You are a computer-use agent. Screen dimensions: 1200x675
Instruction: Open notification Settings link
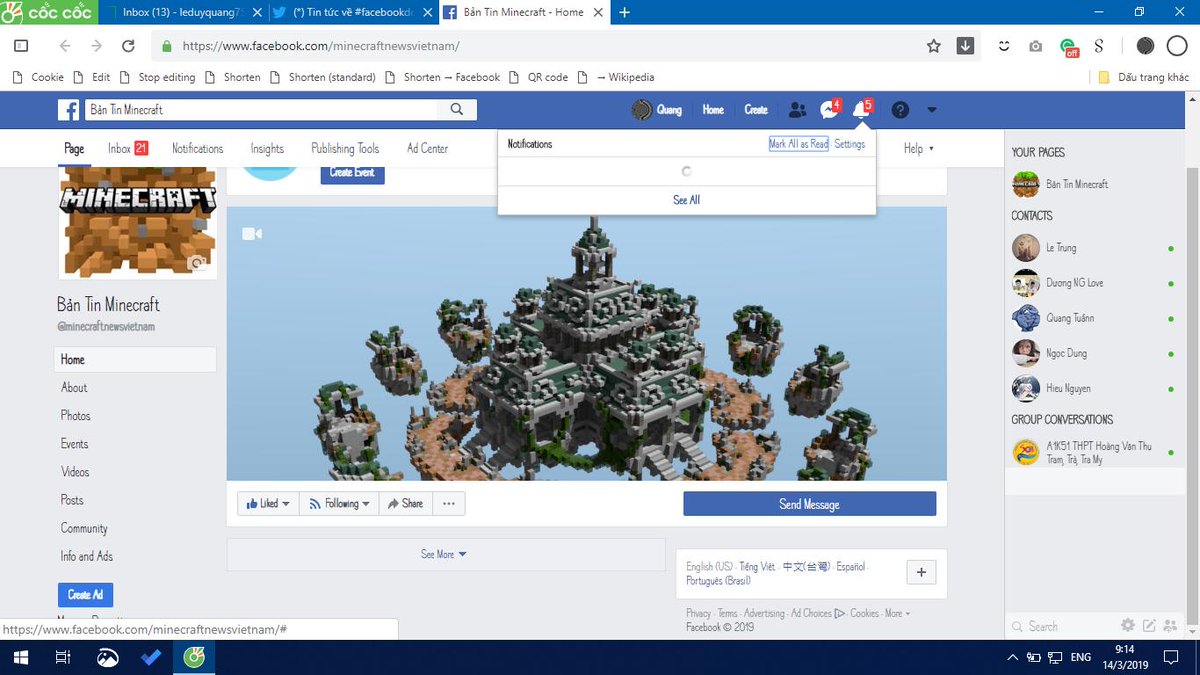(x=850, y=144)
